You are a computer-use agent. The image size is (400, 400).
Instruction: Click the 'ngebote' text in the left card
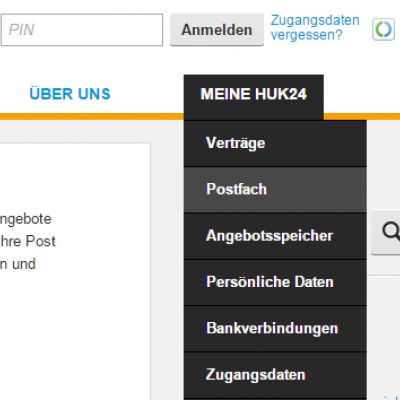tap(26, 219)
